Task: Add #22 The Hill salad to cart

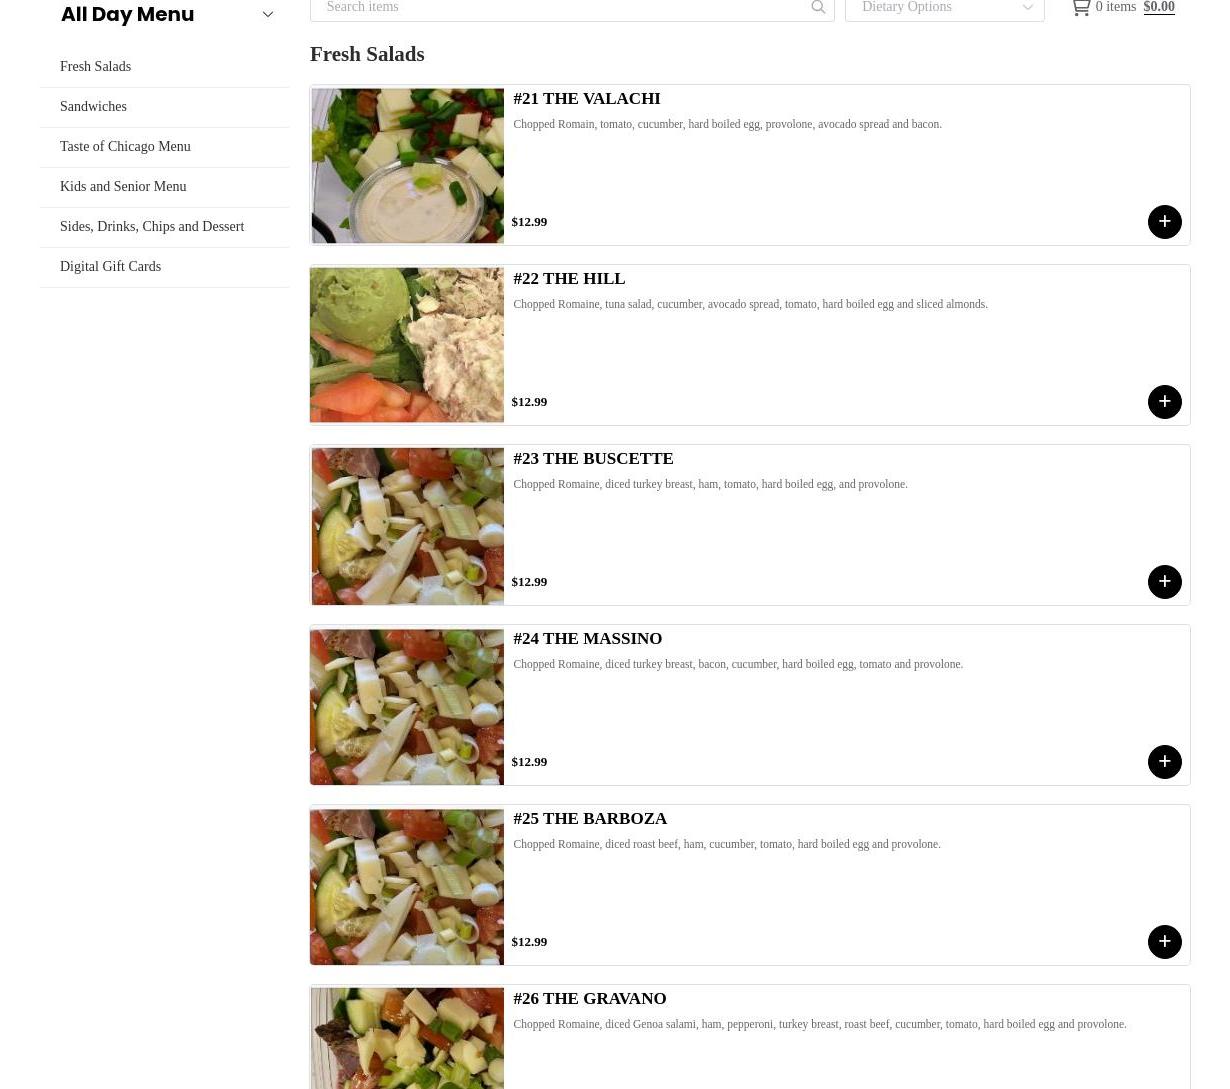Action: click(x=1164, y=402)
